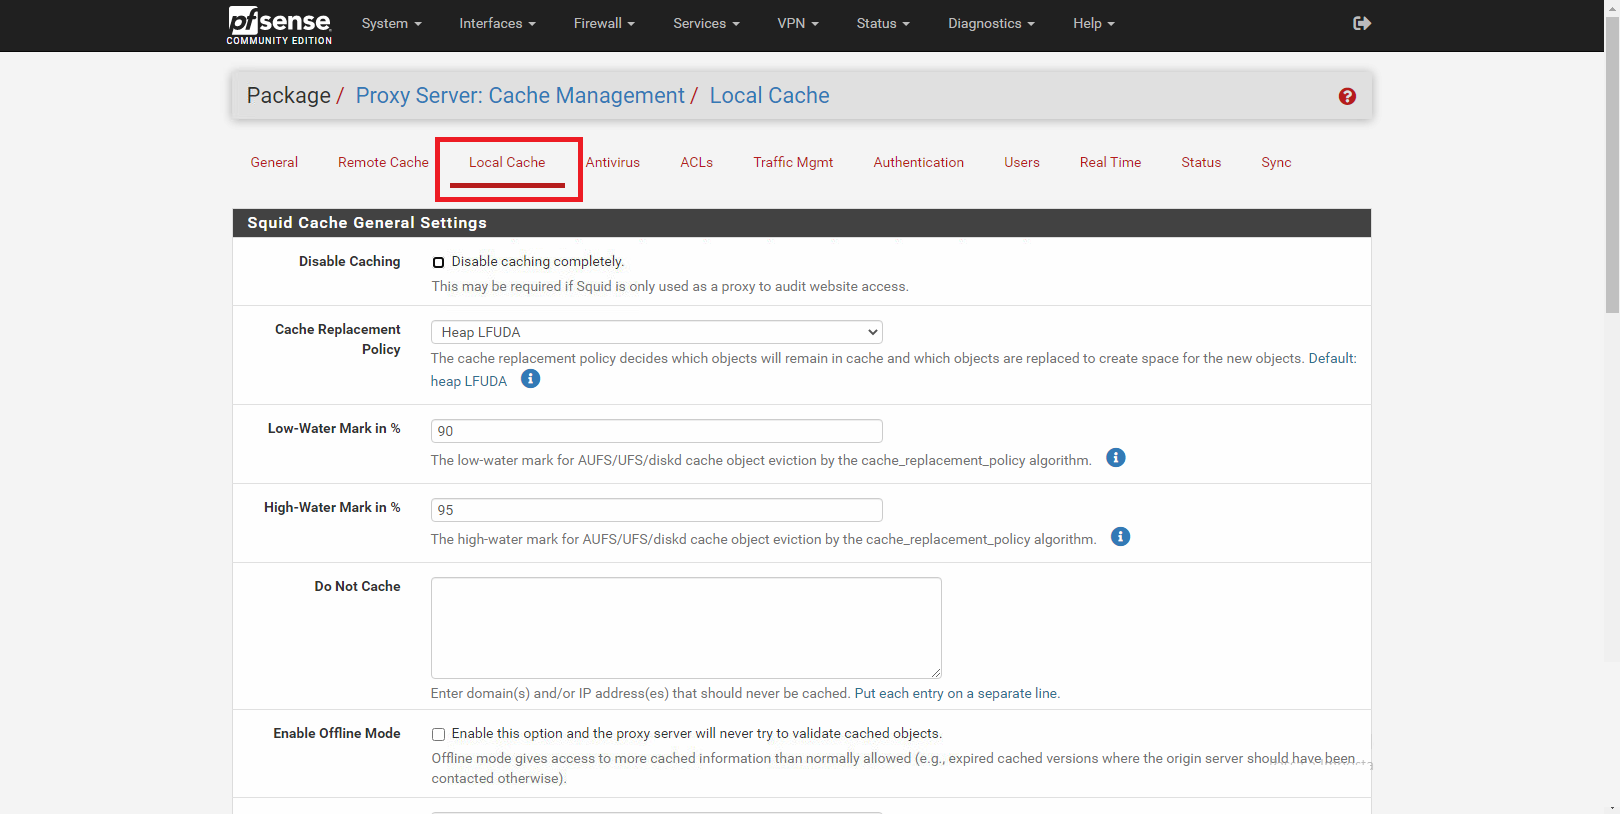Show info for High-Water Mark
Screen dimensions: 1620x814
[1121, 537]
